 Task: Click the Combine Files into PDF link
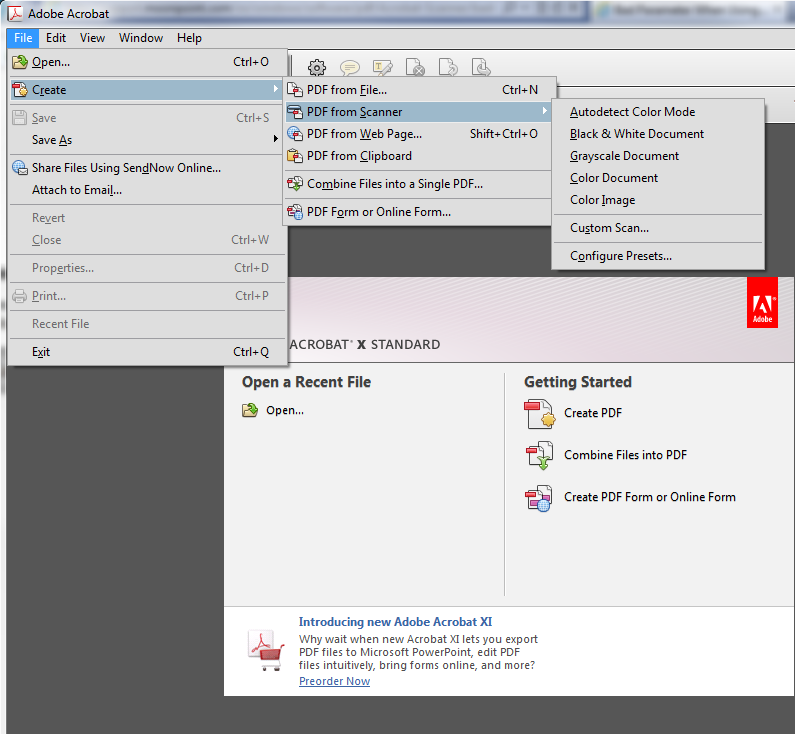(x=625, y=455)
